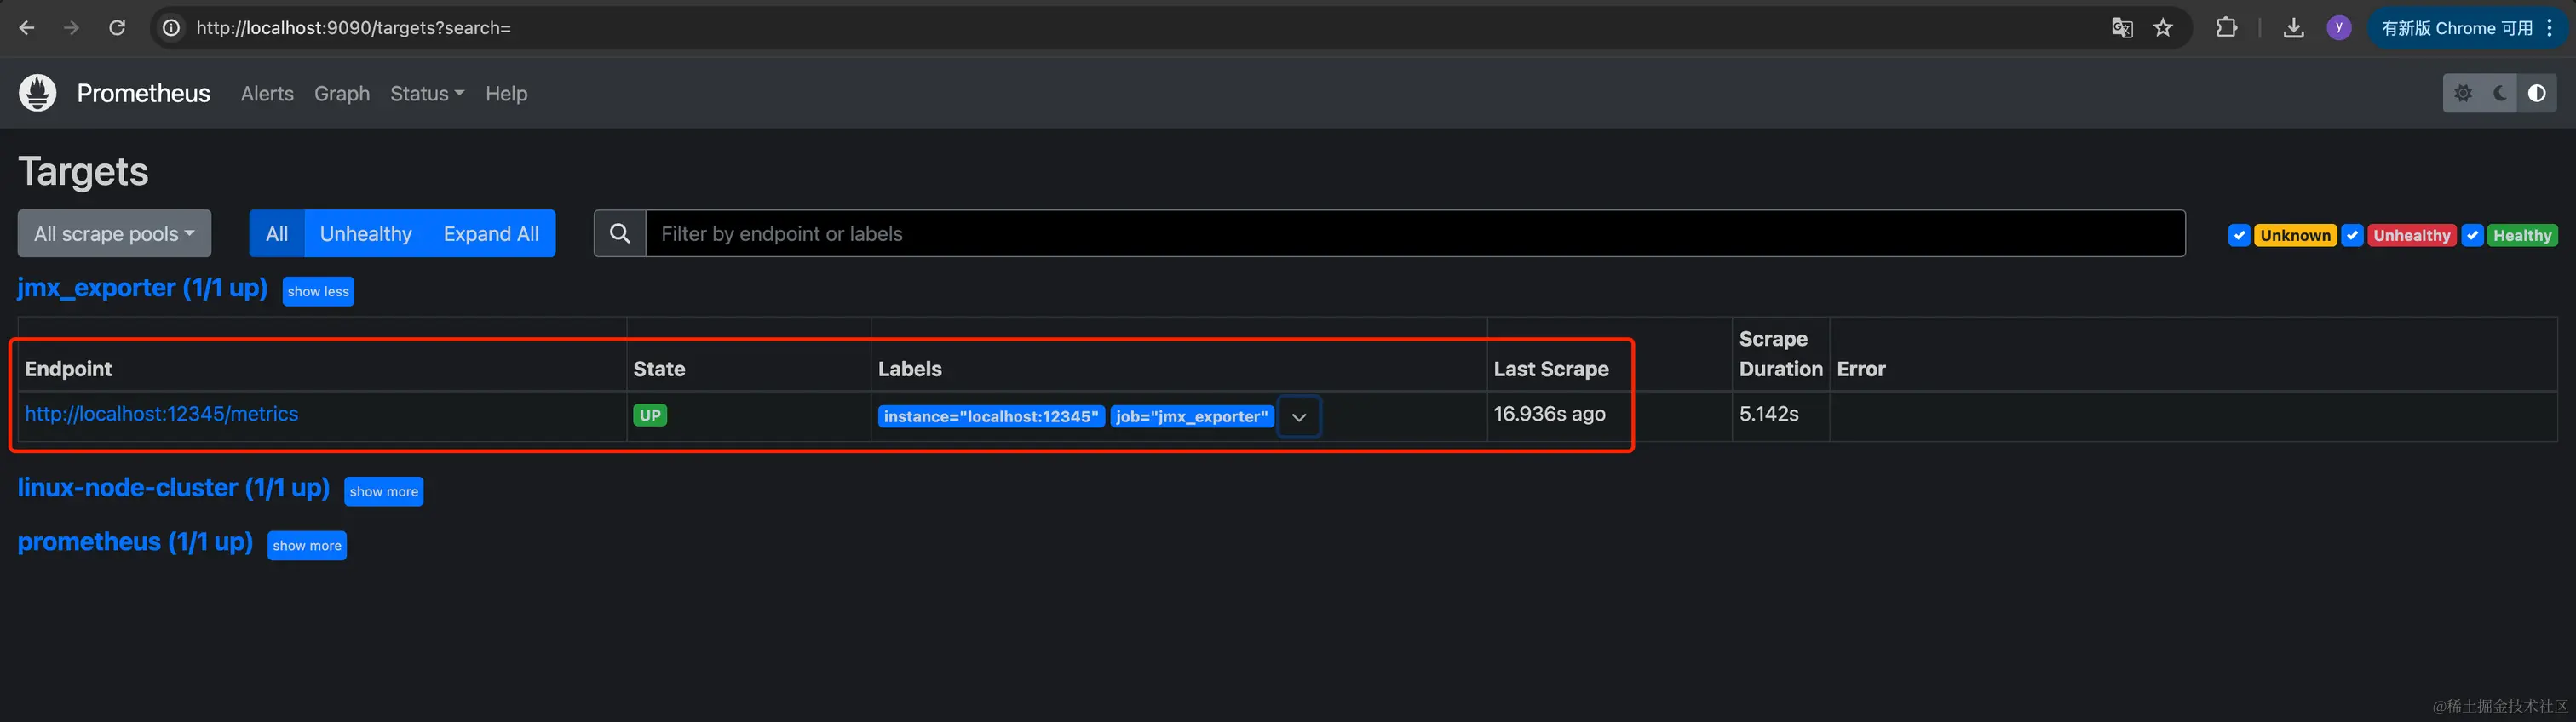Viewport: 2576px width, 722px height.
Task: Click the job="jmx_exporter" label badge
Action: 1192,417
